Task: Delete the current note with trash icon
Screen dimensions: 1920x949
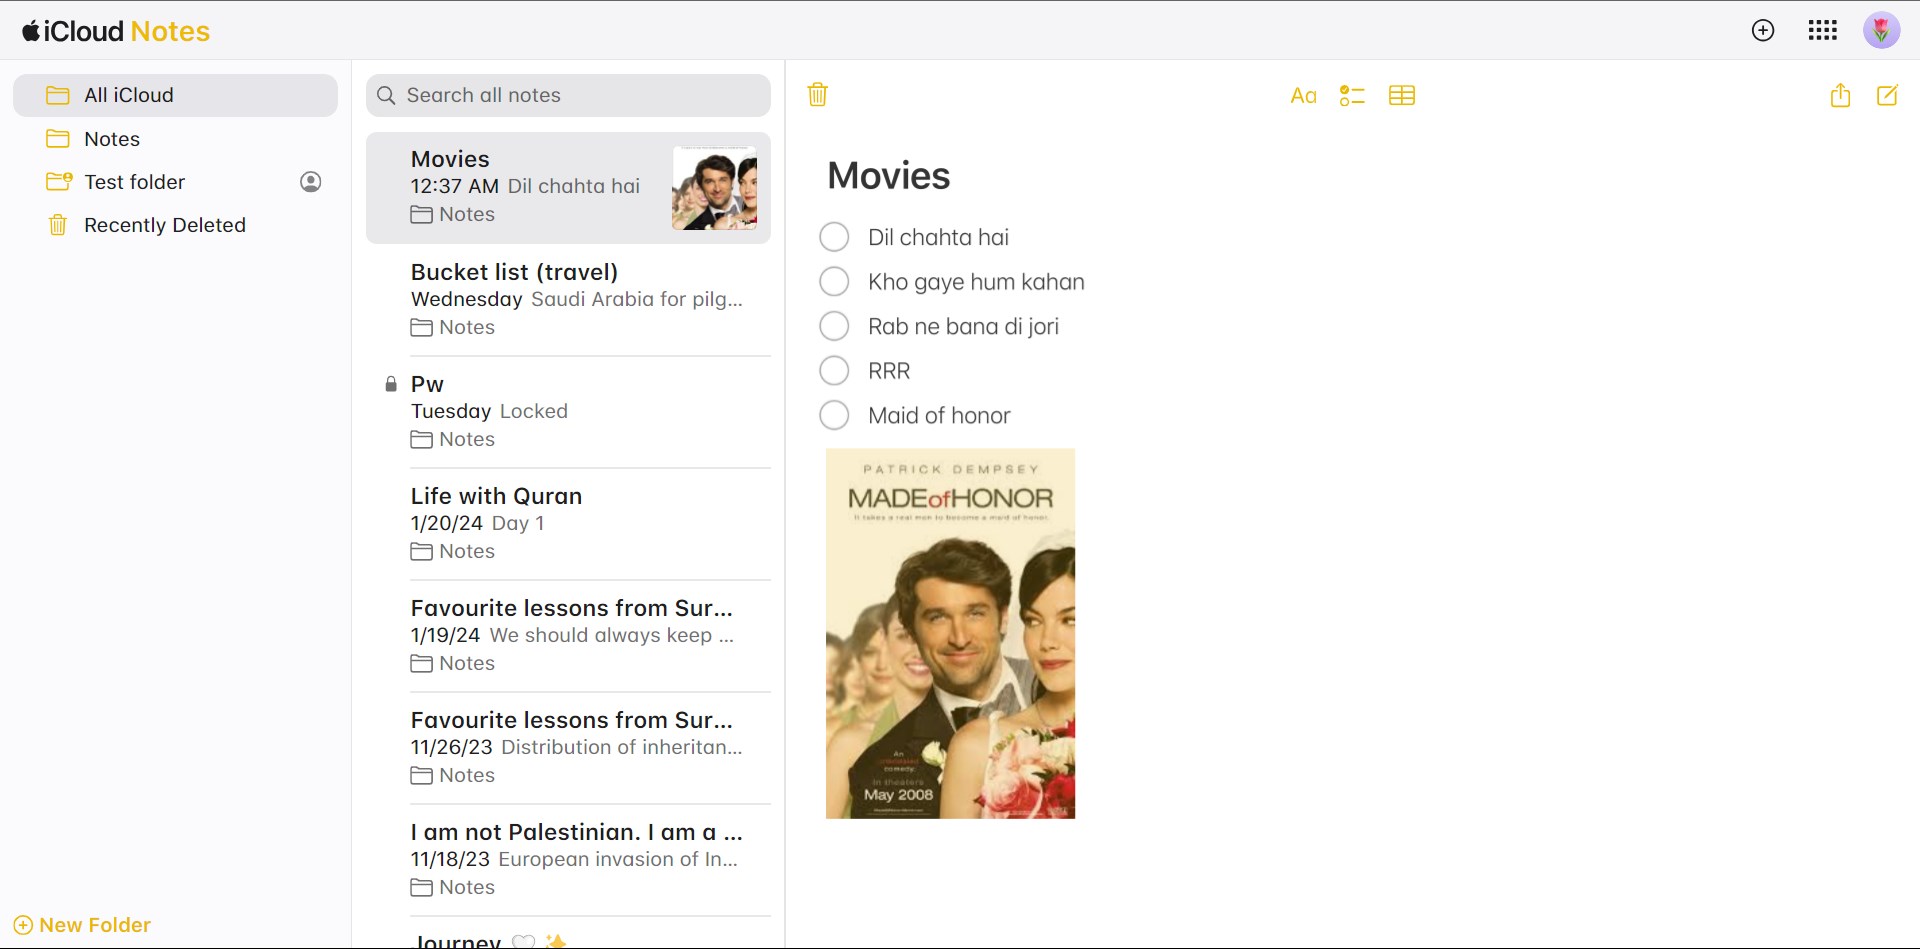Action: point(817,95)
